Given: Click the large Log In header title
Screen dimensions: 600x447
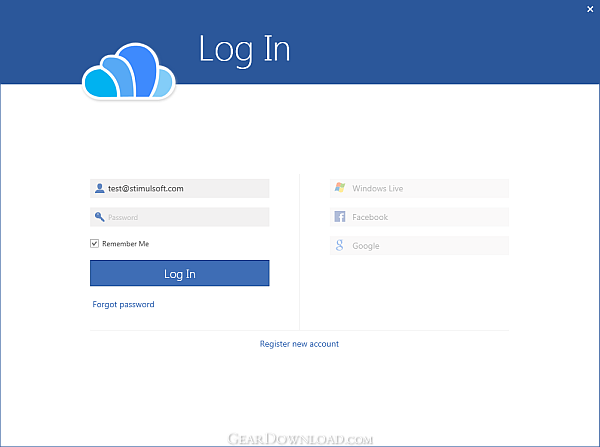Looking at the screenshot, I should click(245, 50).
